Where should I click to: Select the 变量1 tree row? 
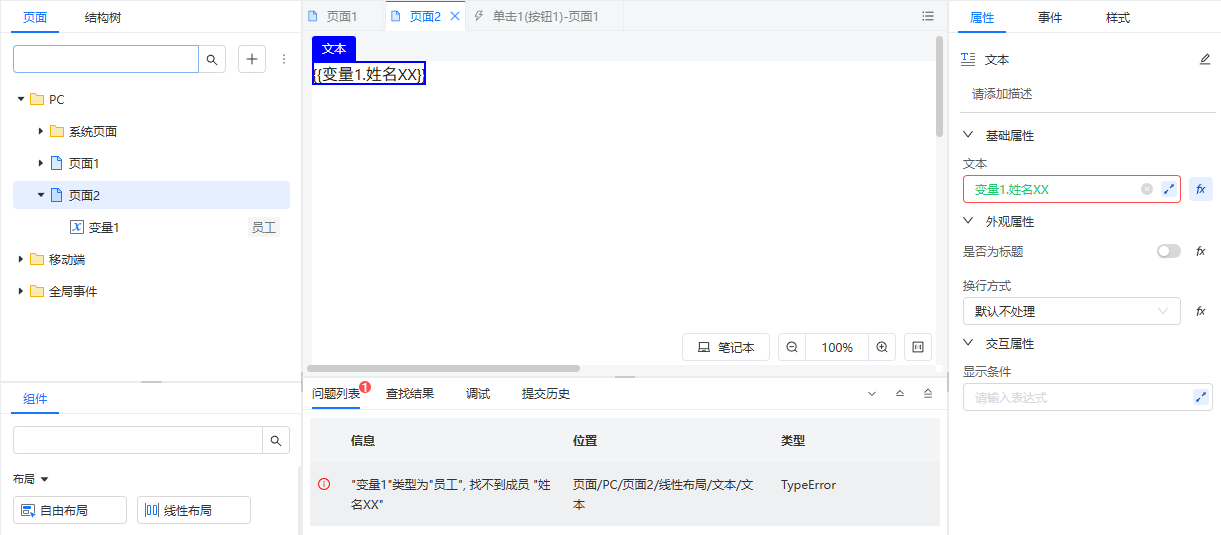pyautogui.click(x=151, y=227)
